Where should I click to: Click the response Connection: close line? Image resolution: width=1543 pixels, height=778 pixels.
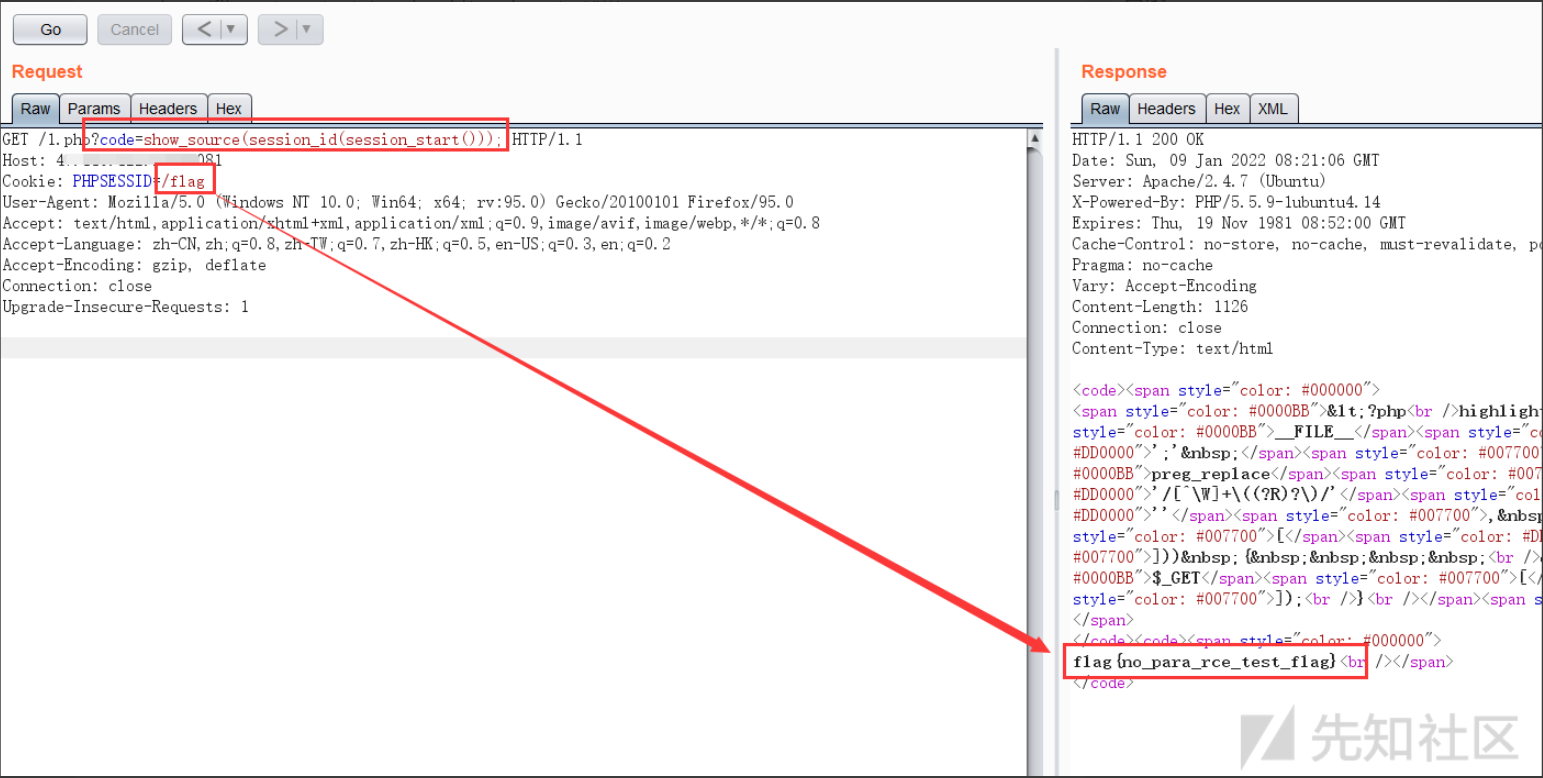tap(1147, 328)
